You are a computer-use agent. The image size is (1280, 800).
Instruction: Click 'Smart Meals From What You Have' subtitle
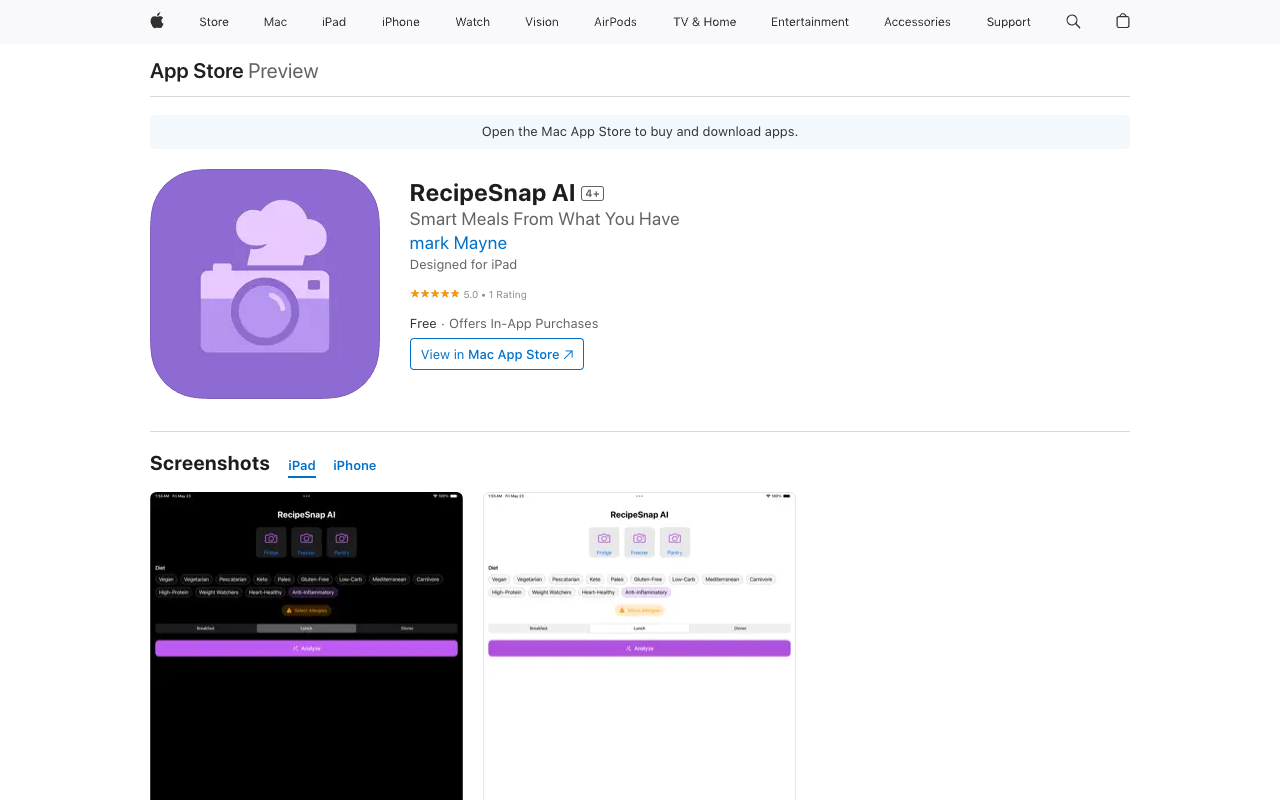click(x=545, y=219)
